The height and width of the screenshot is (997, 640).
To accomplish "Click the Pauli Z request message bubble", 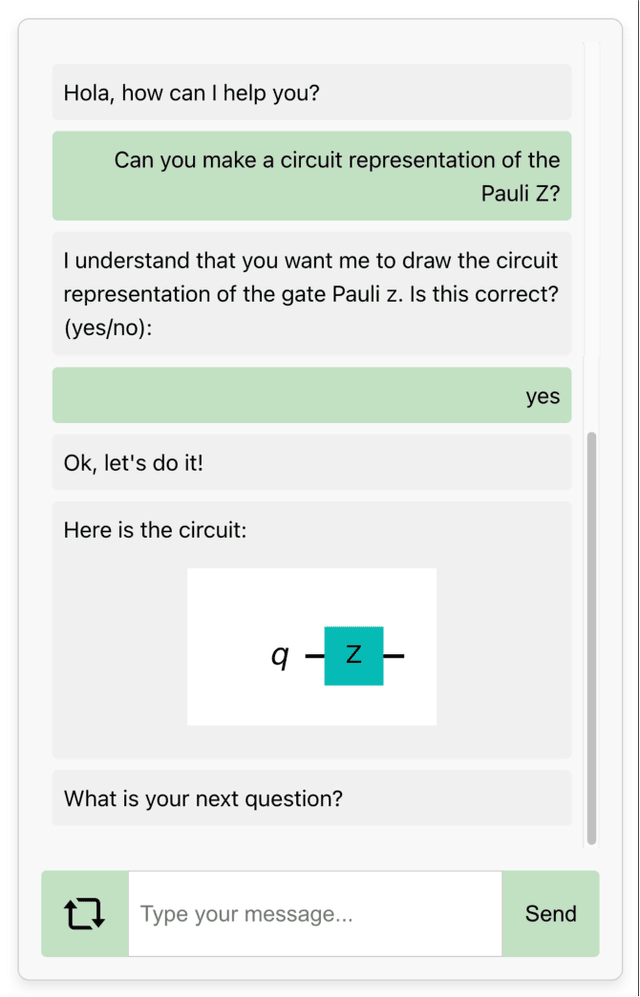I will point(311,176).
